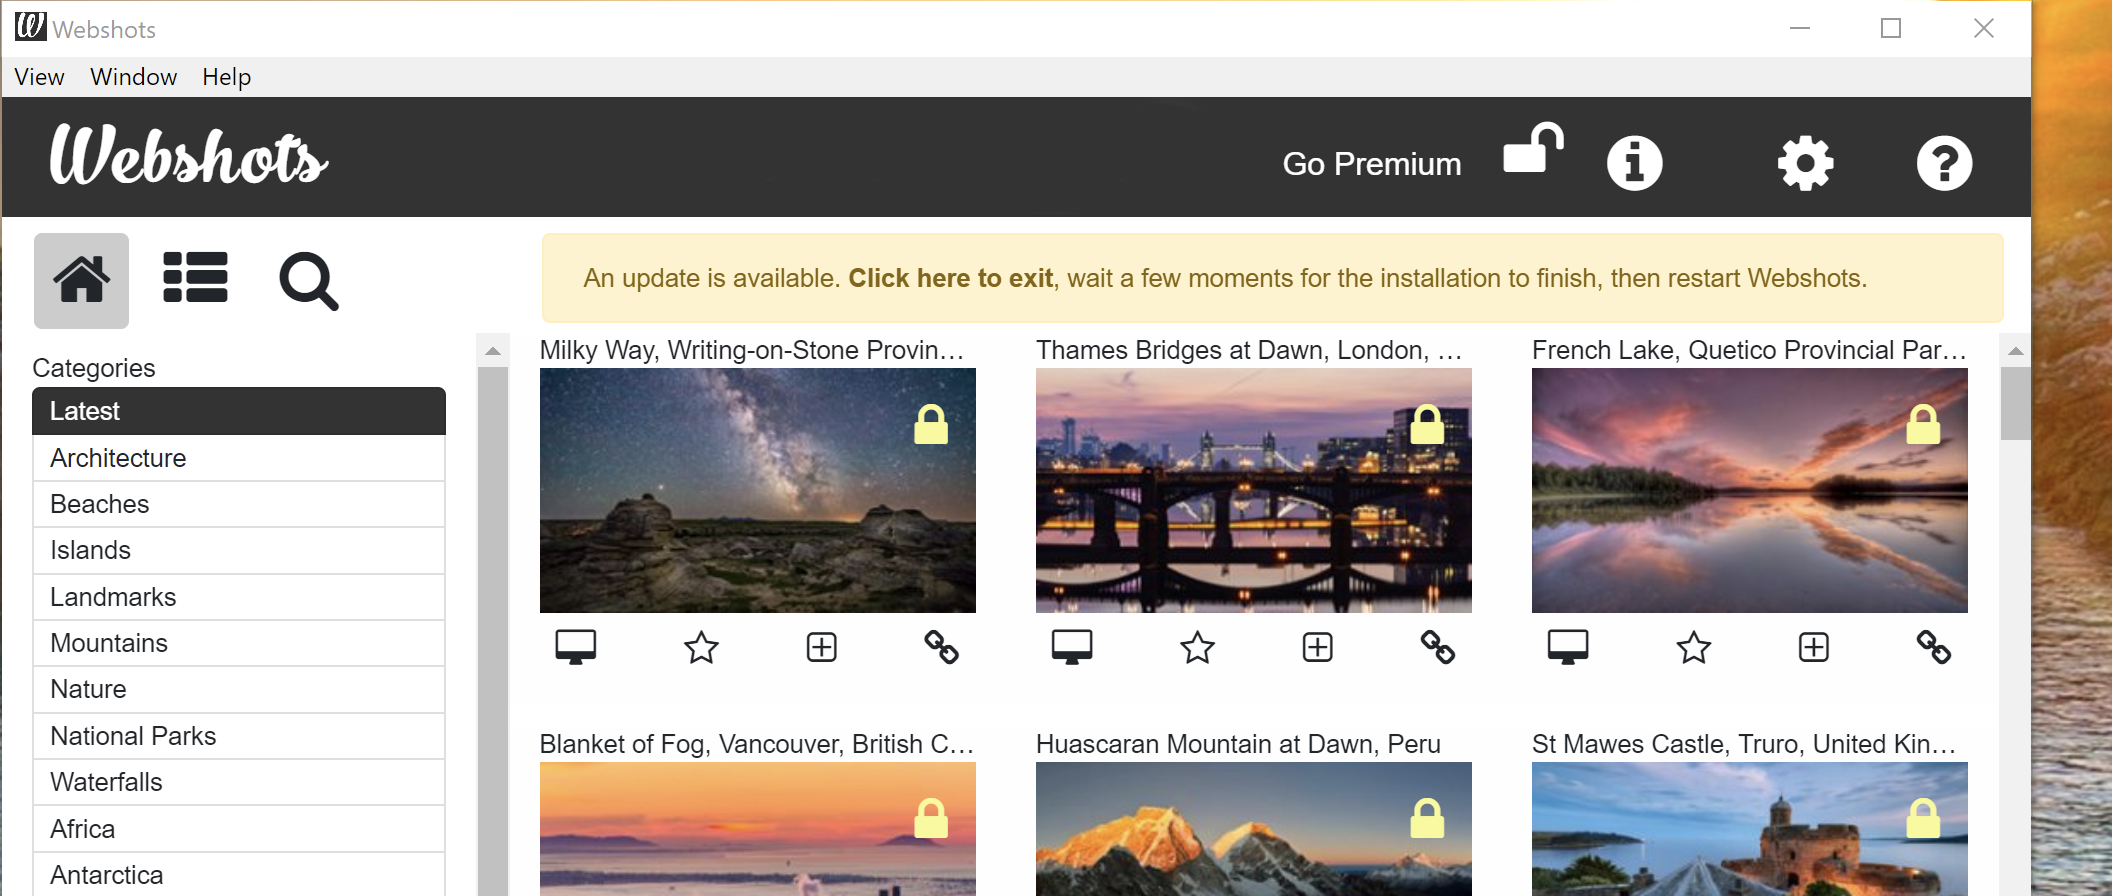Switch to the list view icon
The height and width of the screenshot is (896, 2112).
tap(195, 277)
